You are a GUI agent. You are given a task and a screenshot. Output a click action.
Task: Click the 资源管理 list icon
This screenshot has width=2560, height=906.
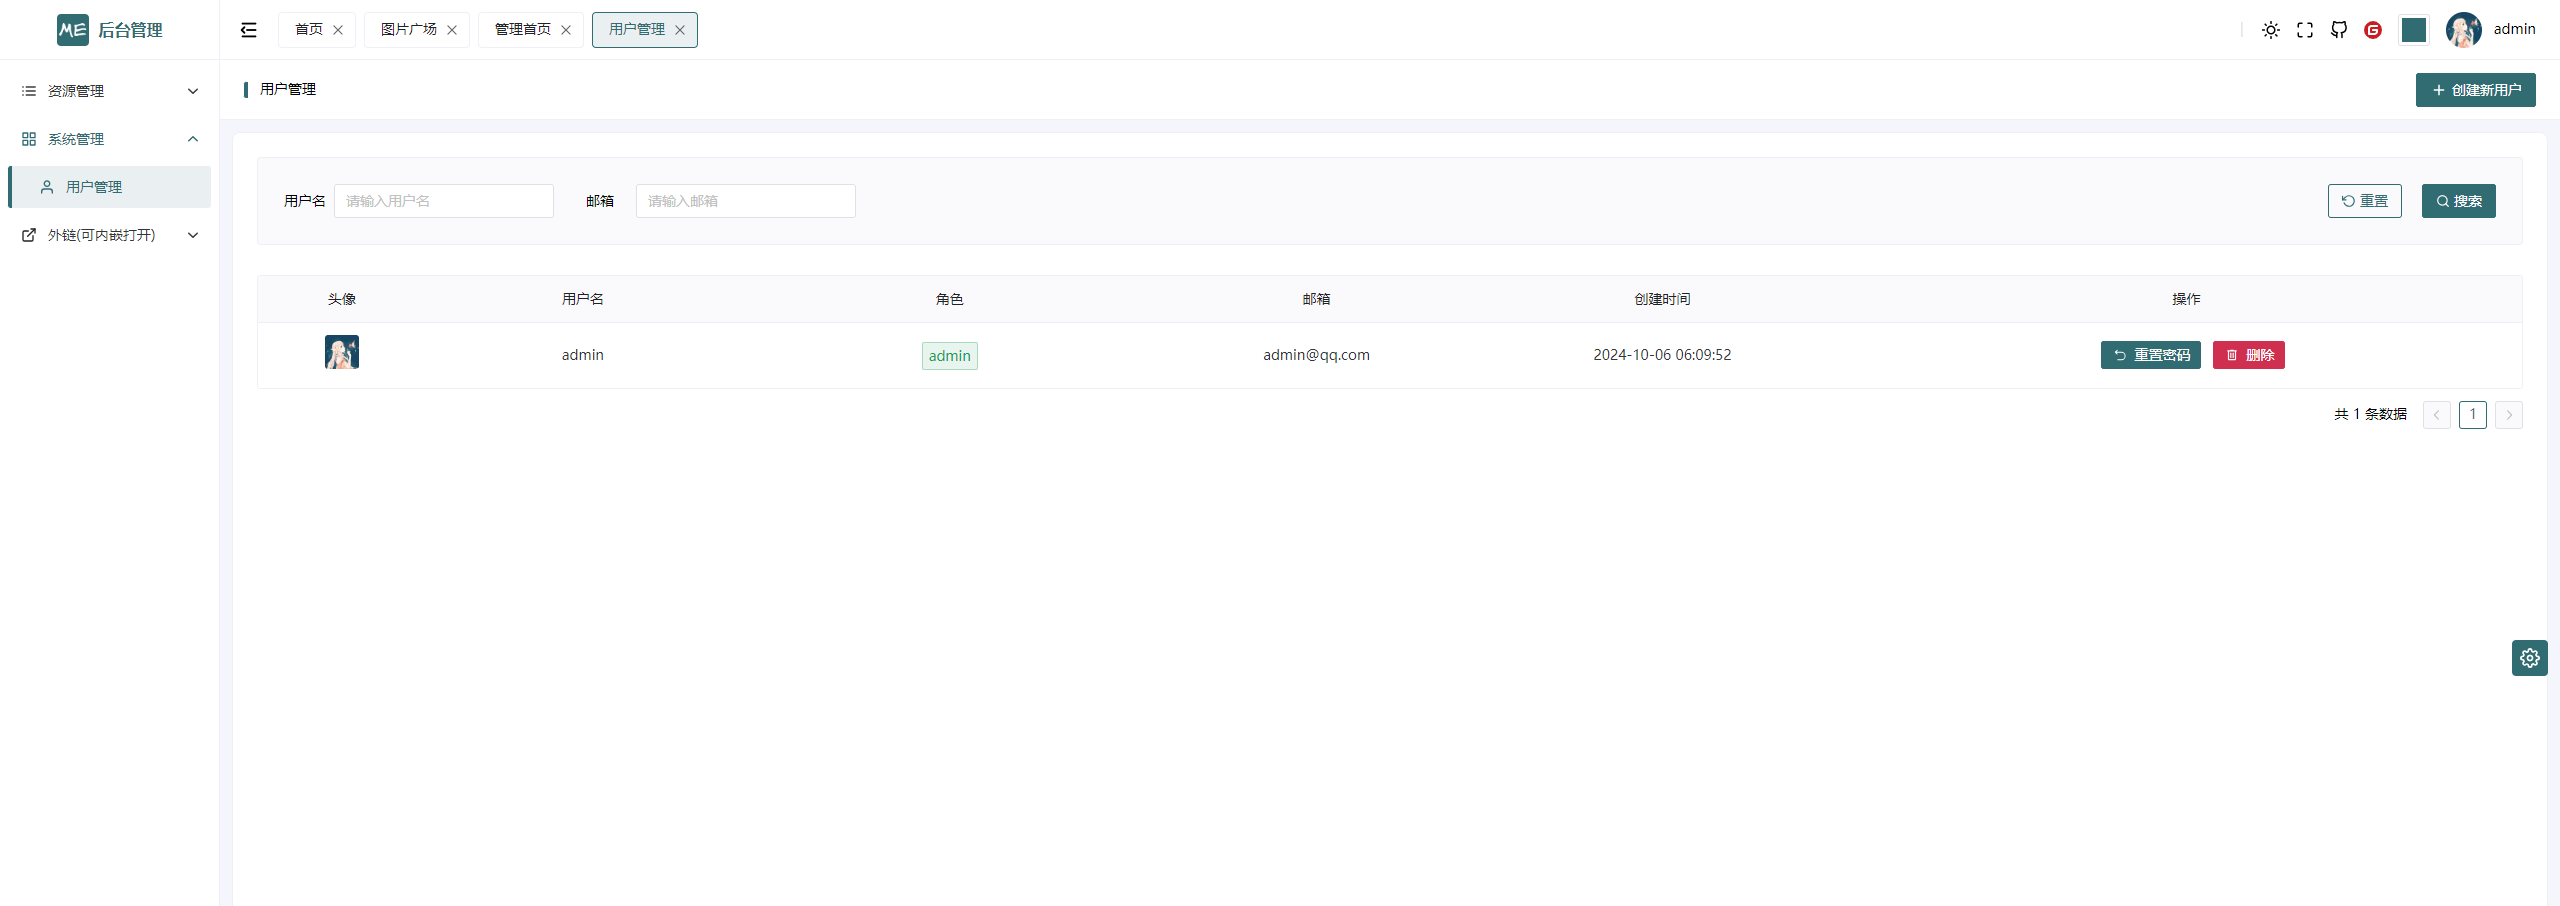pyautogui.click(x=28, y=91)
